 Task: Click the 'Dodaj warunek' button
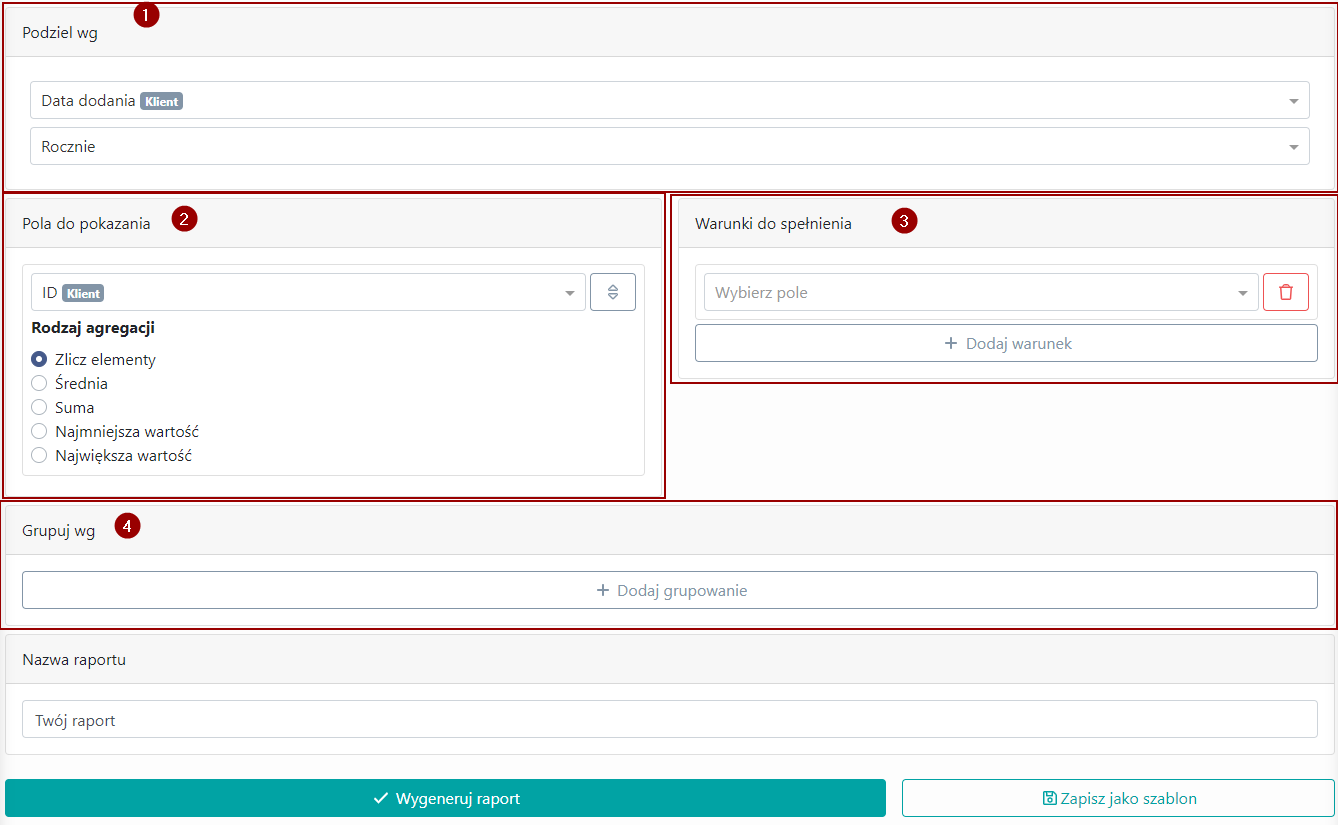coord(1006,343)
